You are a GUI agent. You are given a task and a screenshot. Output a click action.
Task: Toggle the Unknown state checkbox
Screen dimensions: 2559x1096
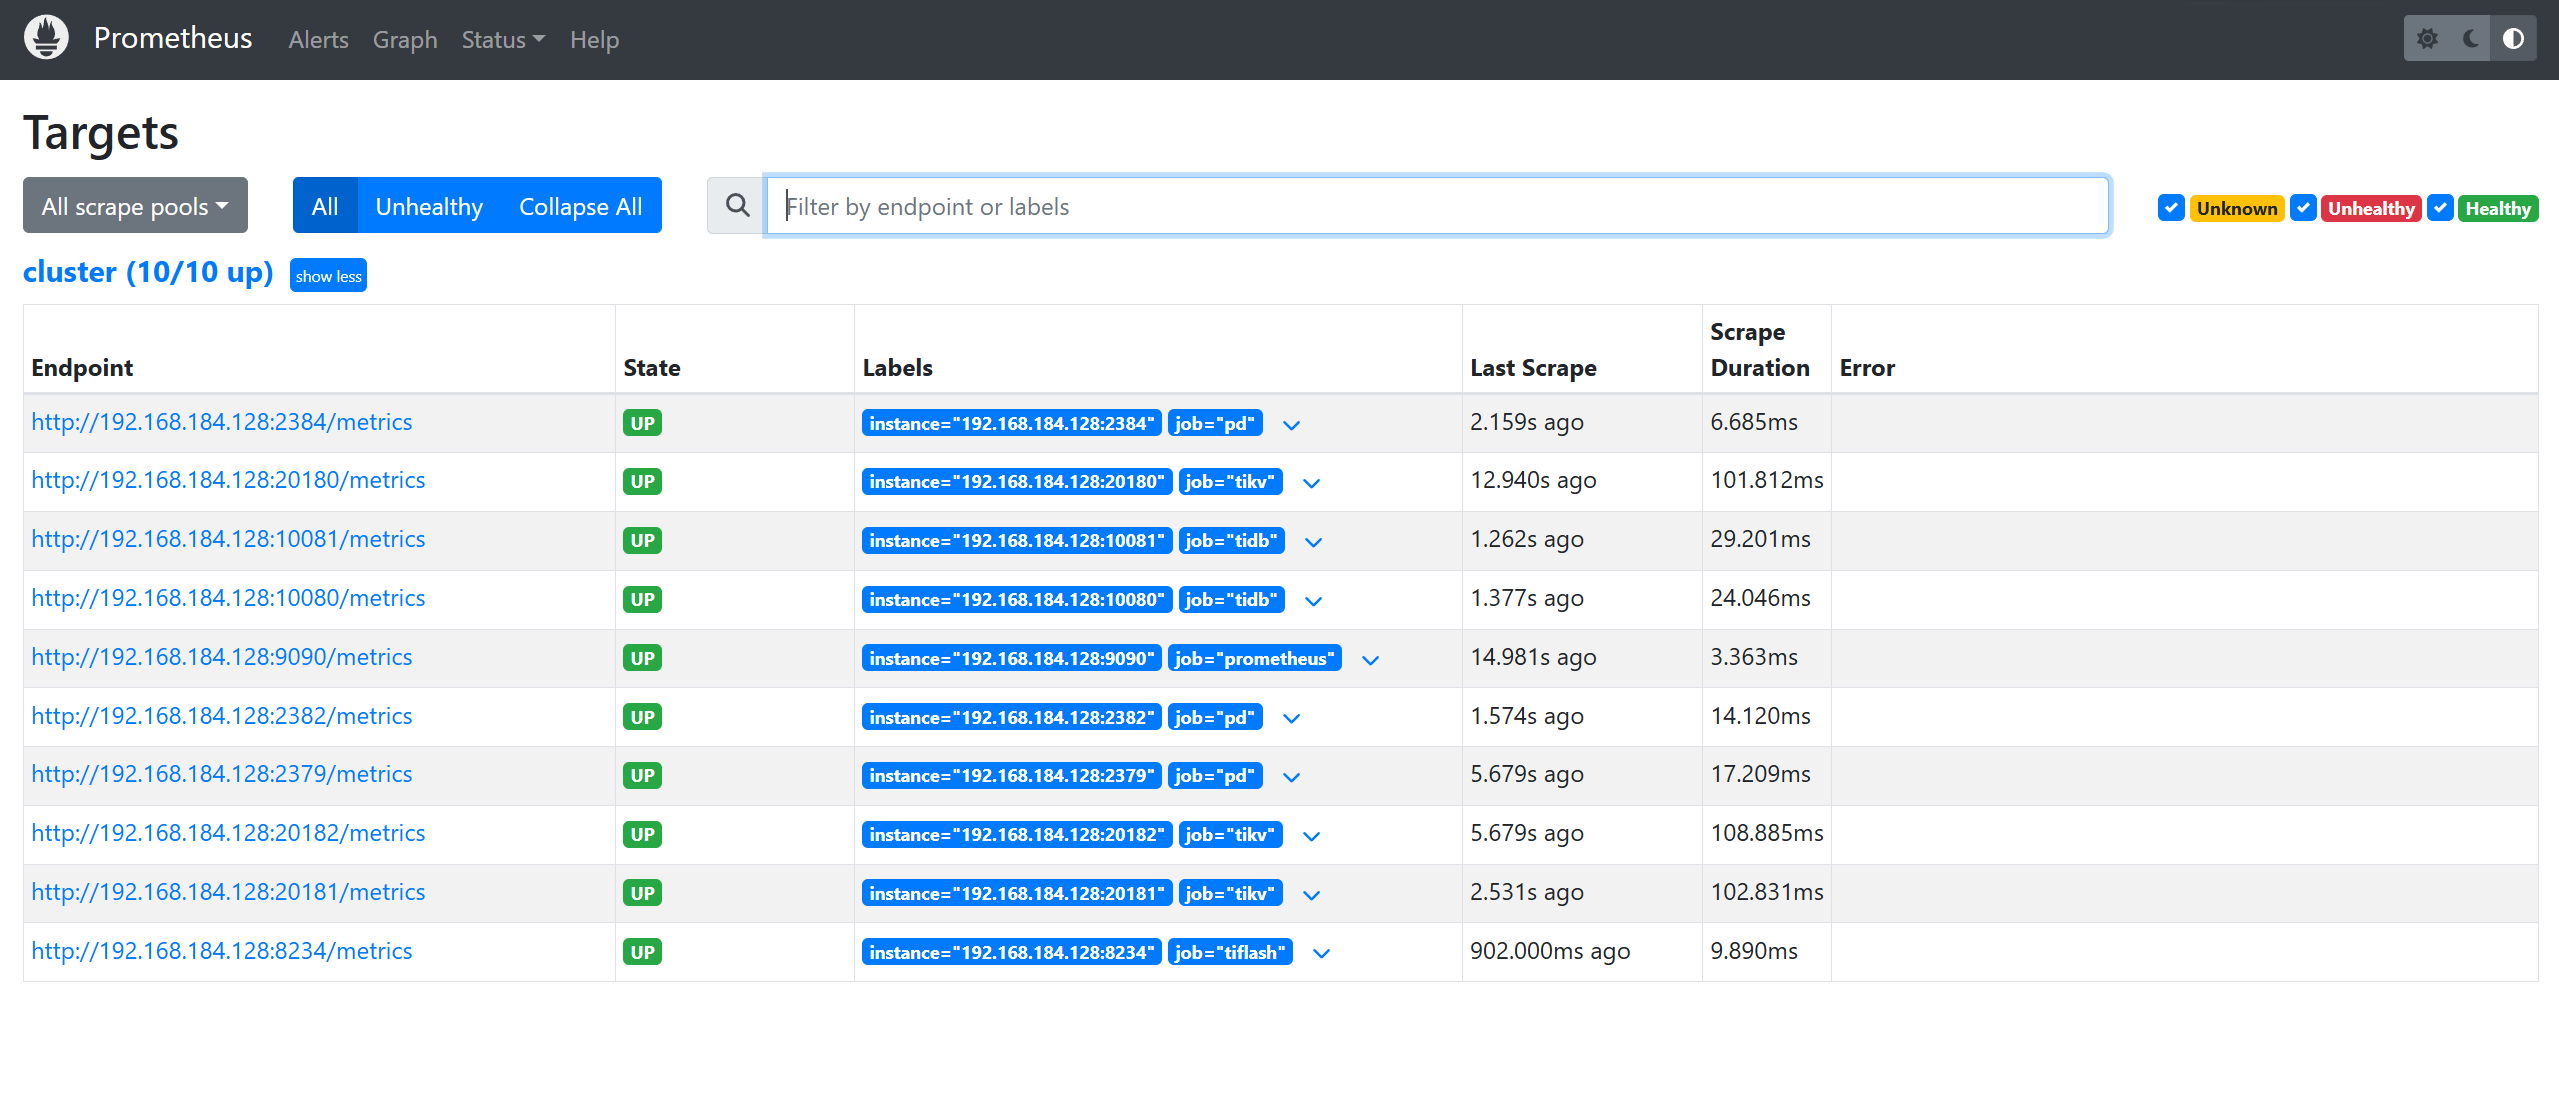point(2171,208)
